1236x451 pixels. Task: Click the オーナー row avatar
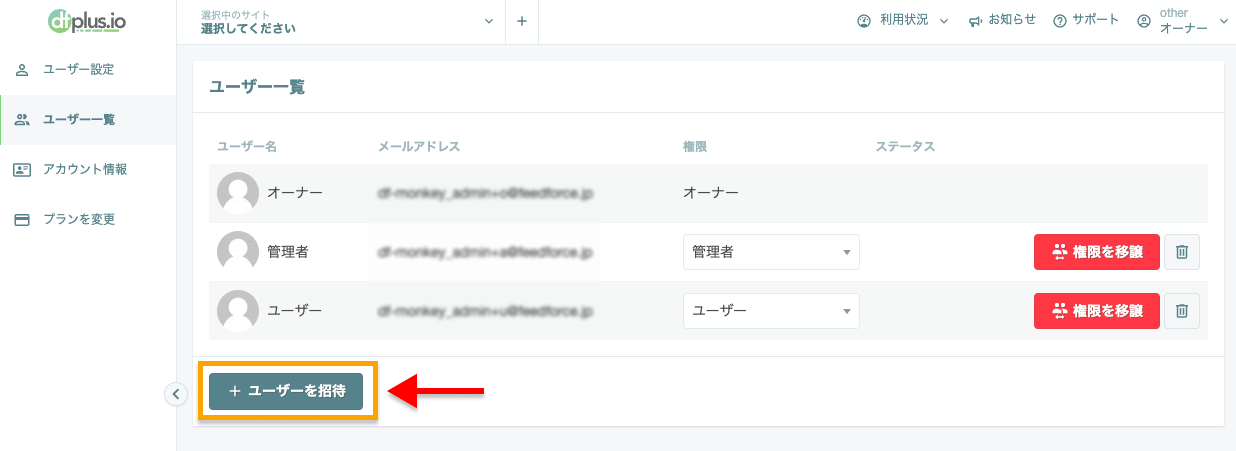238,193
